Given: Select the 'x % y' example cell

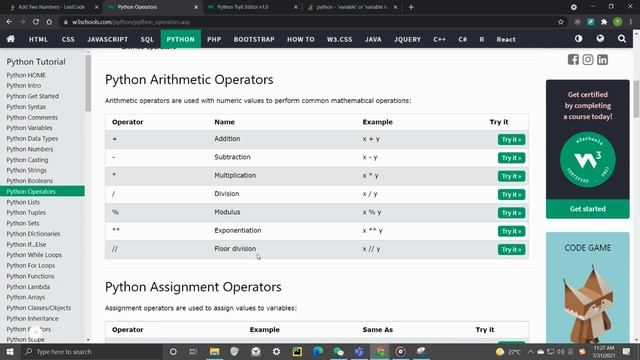Looking at the screenshot, I should click(372, 212).
